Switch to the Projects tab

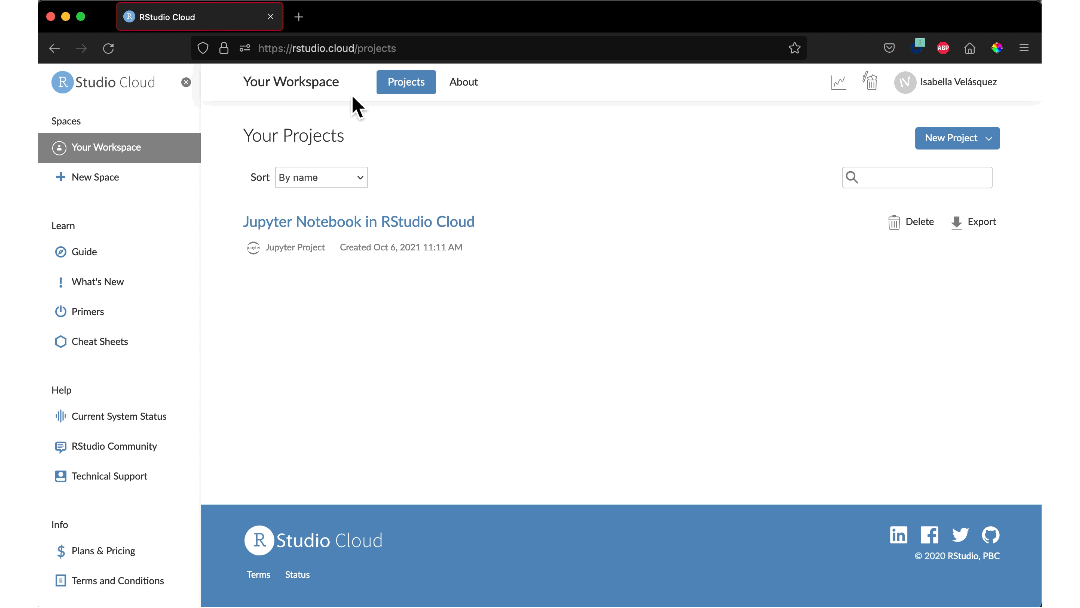tap(405, 82)
